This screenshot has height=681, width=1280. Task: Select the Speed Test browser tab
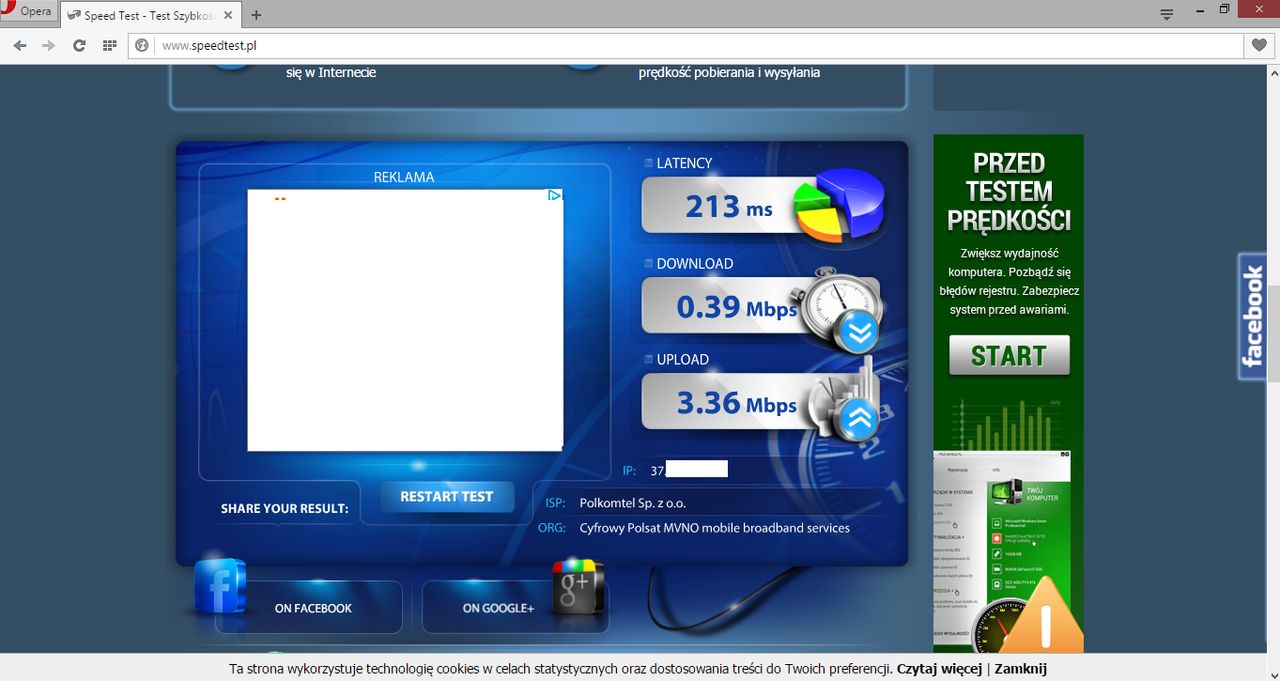coord(150,15)
